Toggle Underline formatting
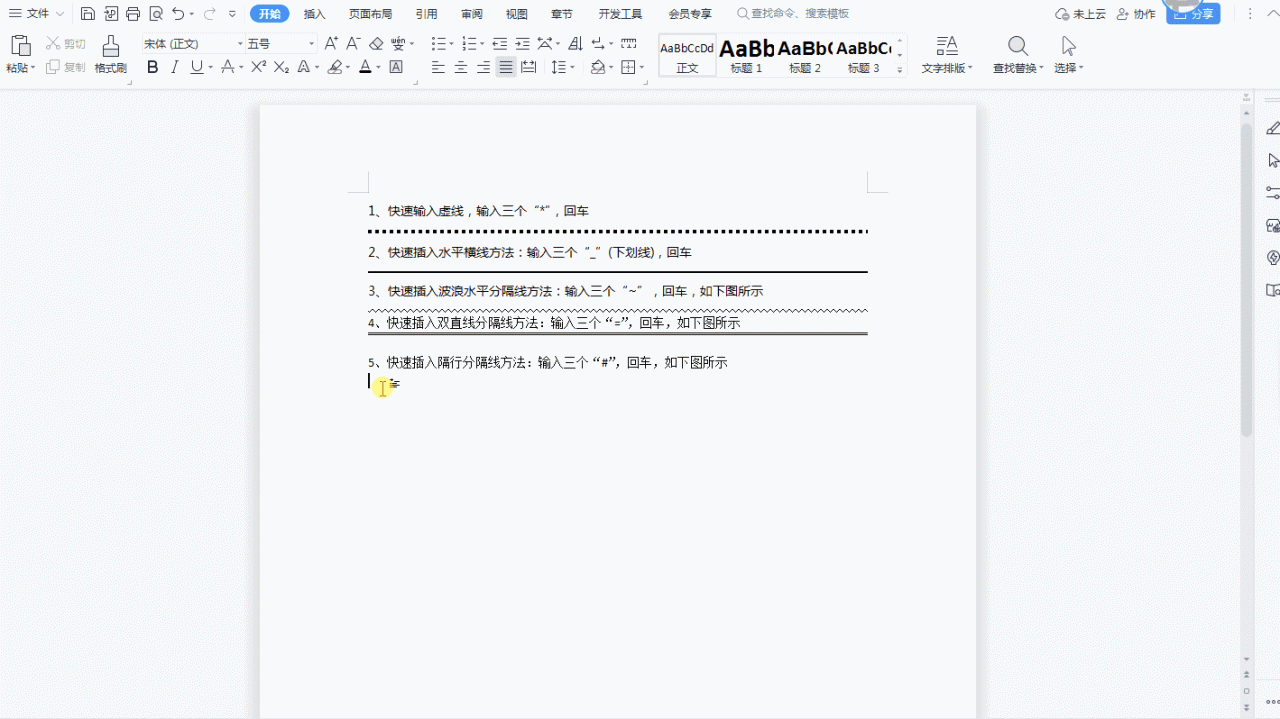 pos(196,67)
